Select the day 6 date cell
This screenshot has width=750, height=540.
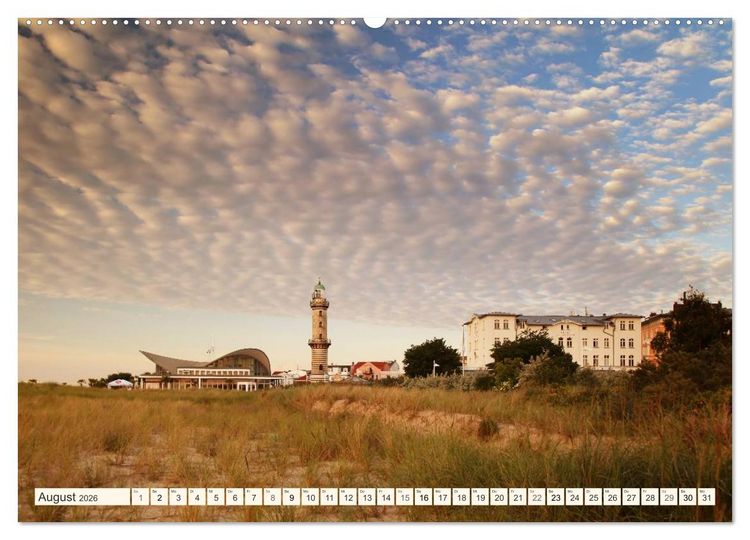(234, 496)
